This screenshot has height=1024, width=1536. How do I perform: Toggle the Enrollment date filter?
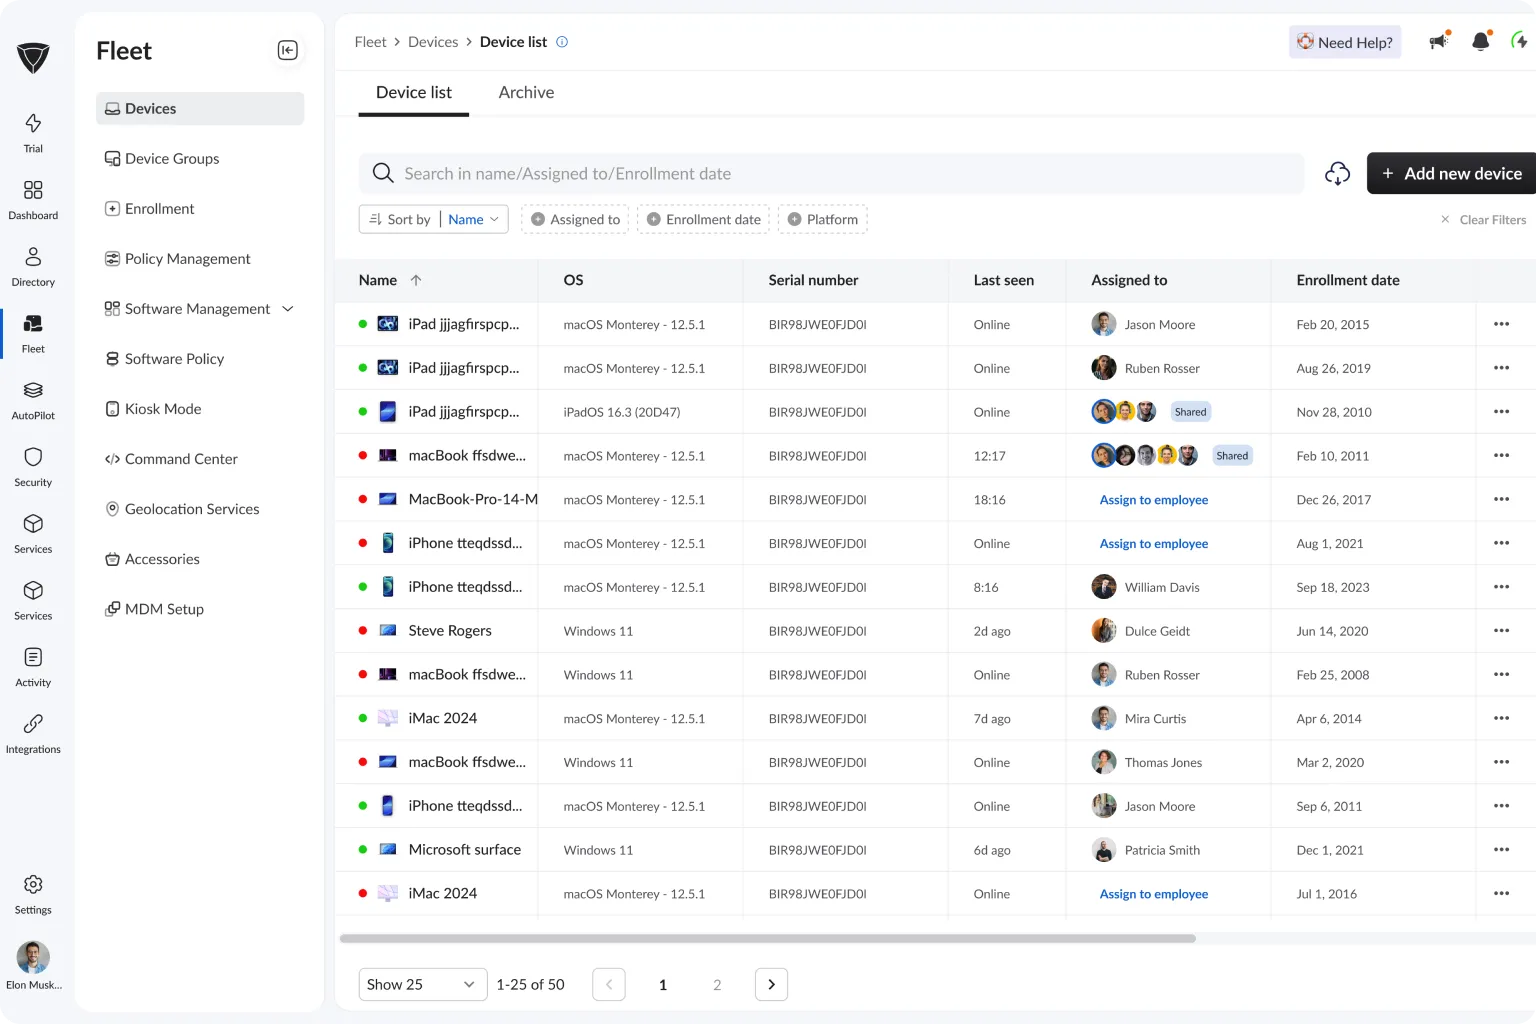pos(704,219)
